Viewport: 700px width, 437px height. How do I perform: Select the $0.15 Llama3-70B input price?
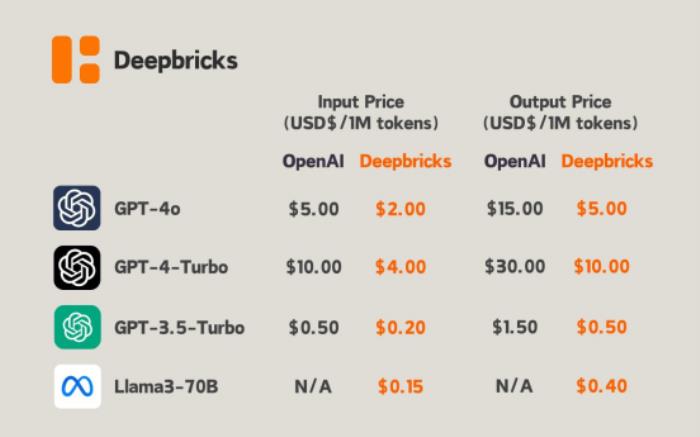click(x=400, y=387)
